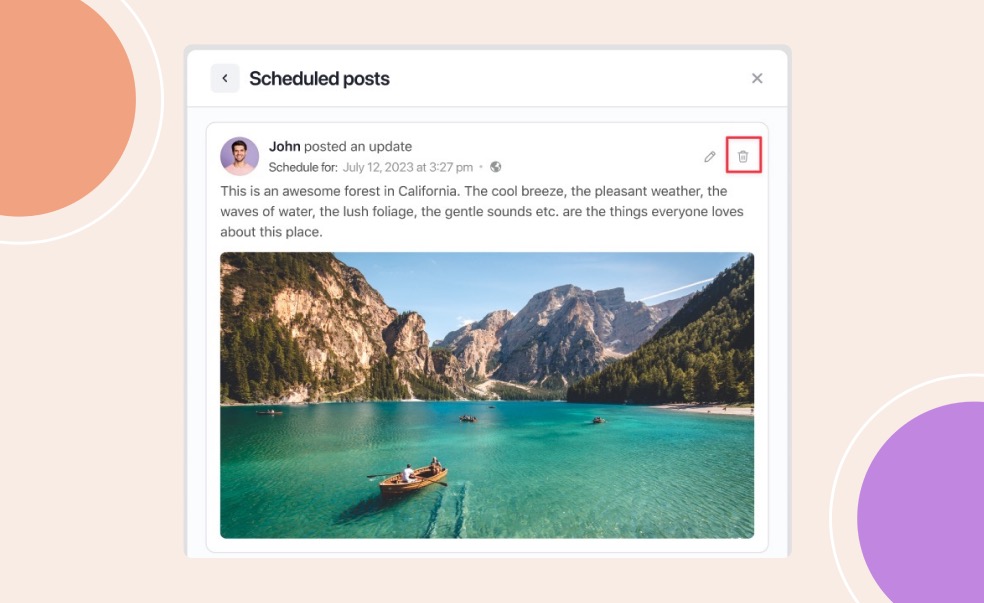Click the 'Schedule for:' label

(x=303, y=167)
